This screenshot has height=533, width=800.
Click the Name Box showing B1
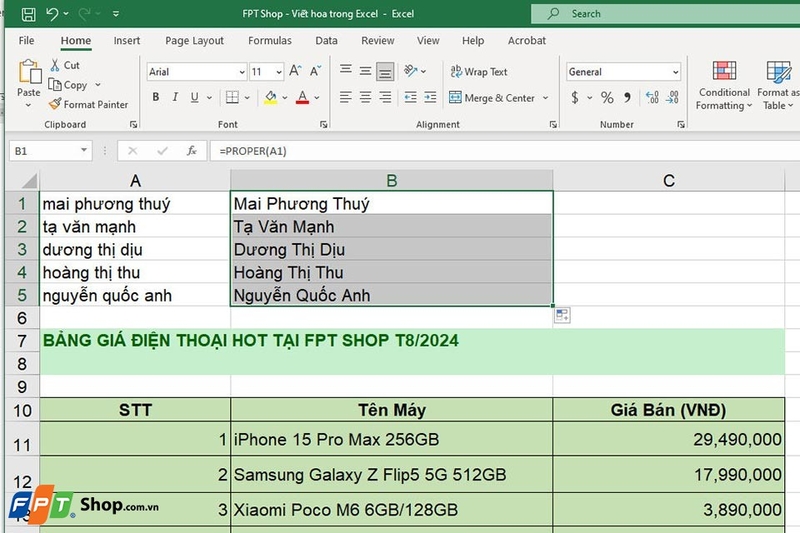51,151
